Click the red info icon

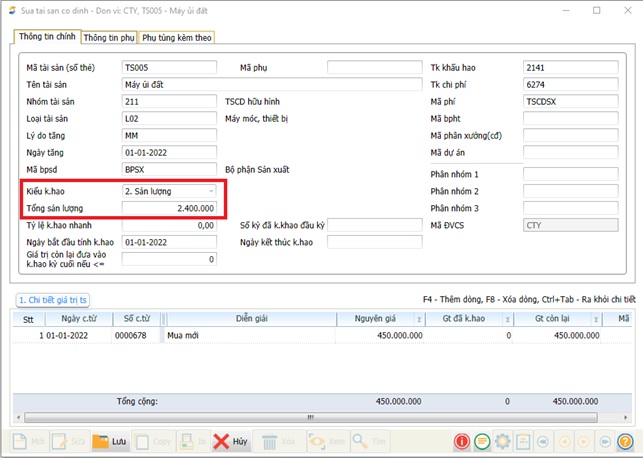(462, 441)
